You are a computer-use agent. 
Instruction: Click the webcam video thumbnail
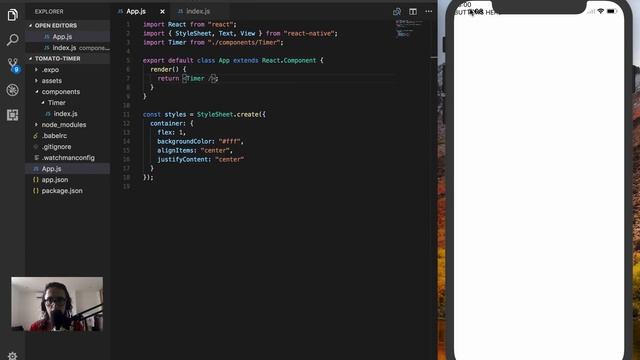point(57,304)
